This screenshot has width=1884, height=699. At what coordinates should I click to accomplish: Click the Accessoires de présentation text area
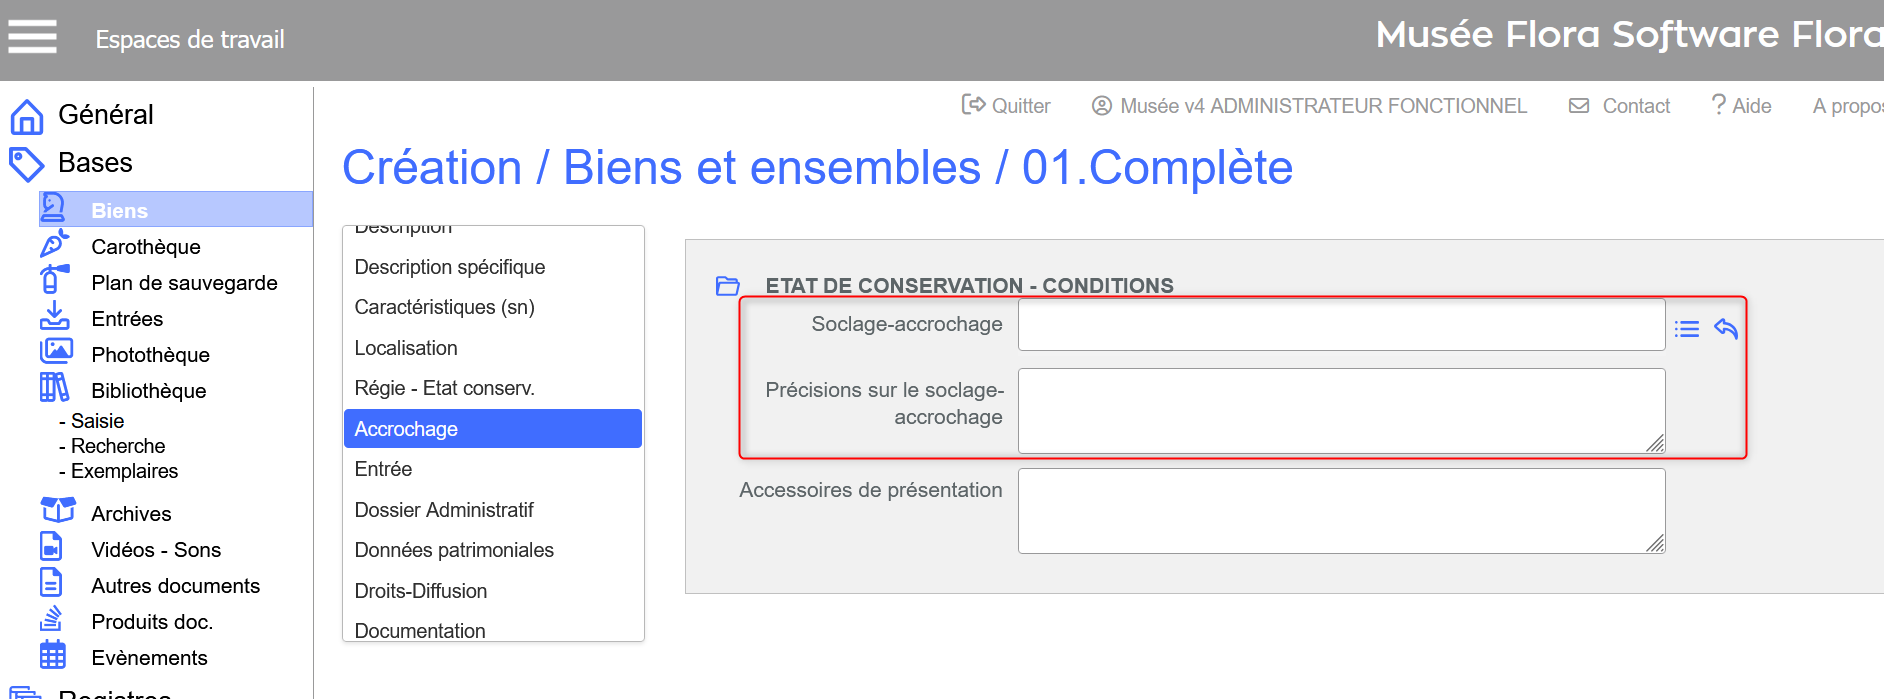(1341, 511)
